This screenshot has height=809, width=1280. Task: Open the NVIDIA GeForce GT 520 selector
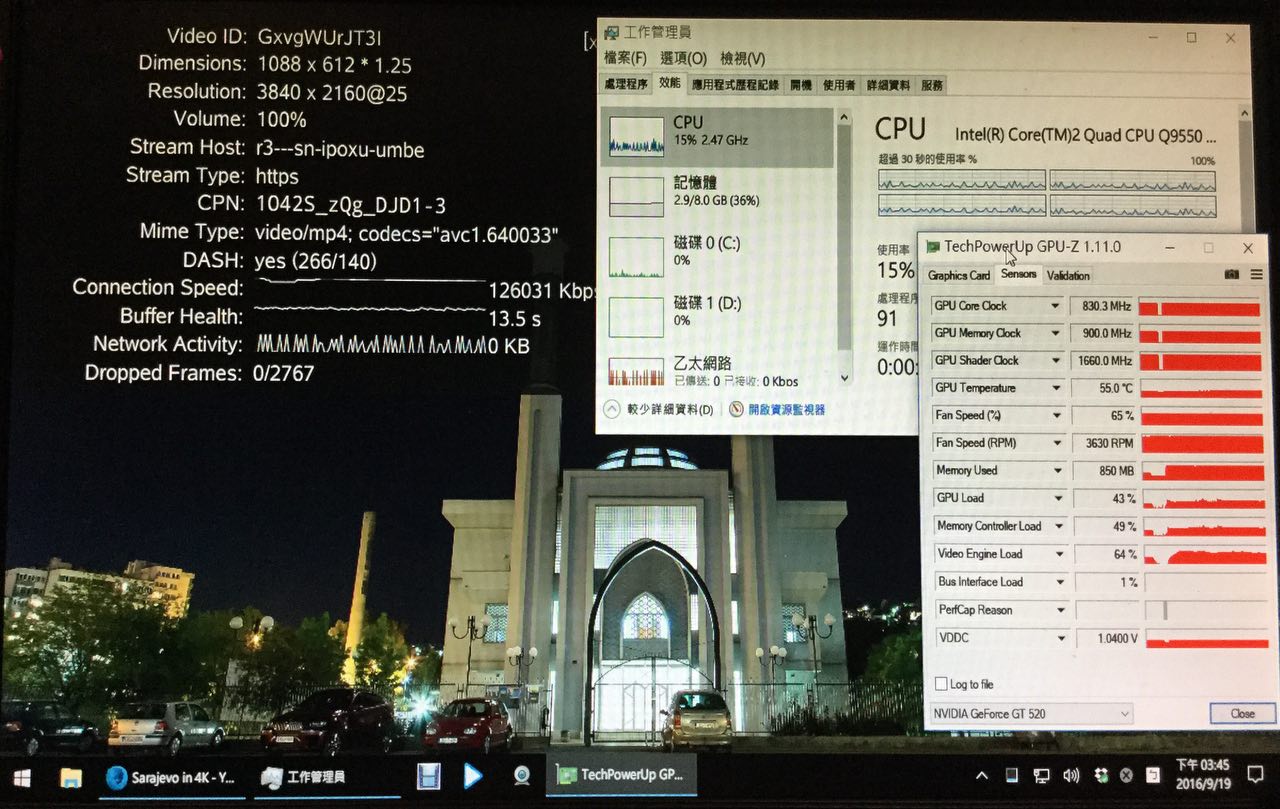(1031, 714)
